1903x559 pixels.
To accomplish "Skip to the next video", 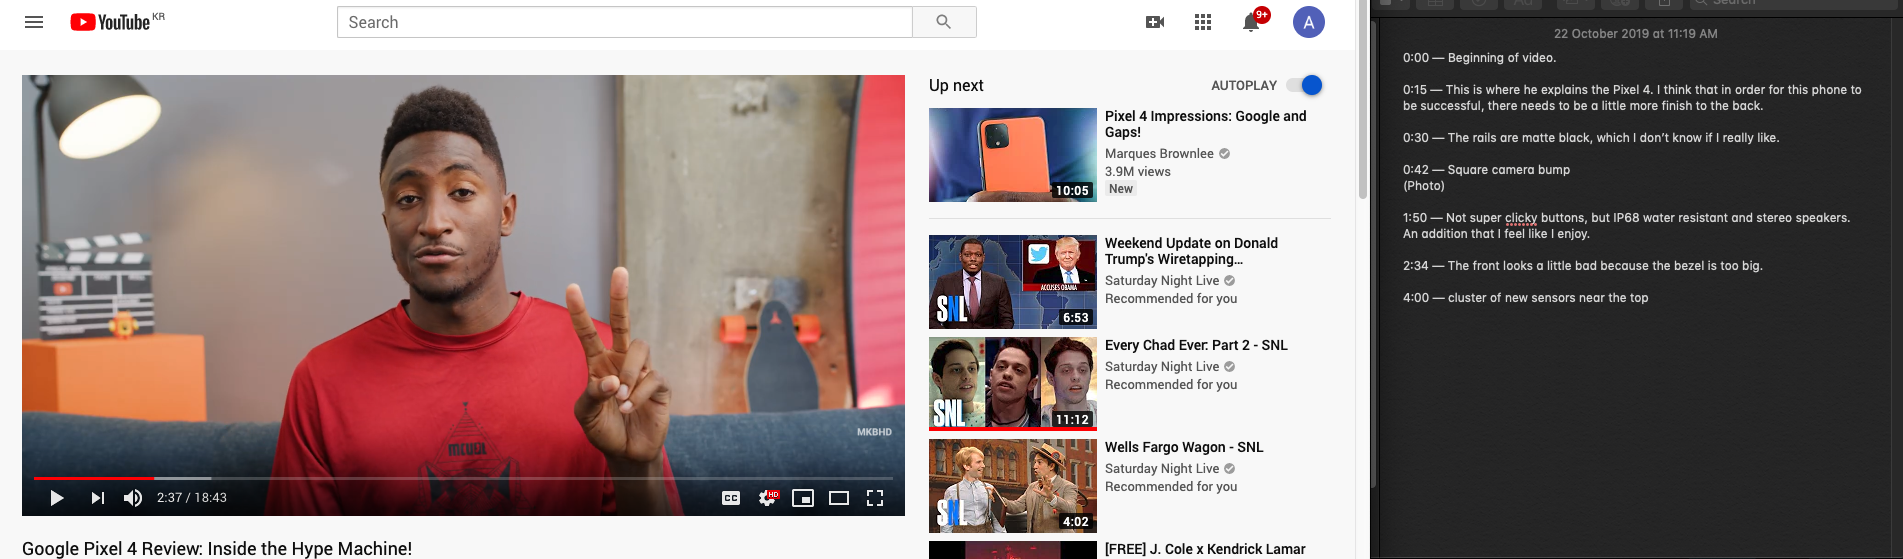I will 97,498.
